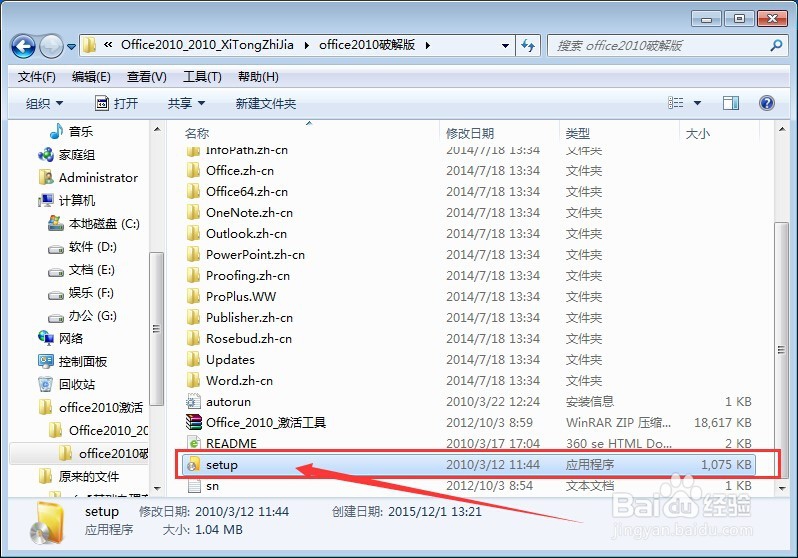Select the ProPlus.WW folder icon

point(193,296)
